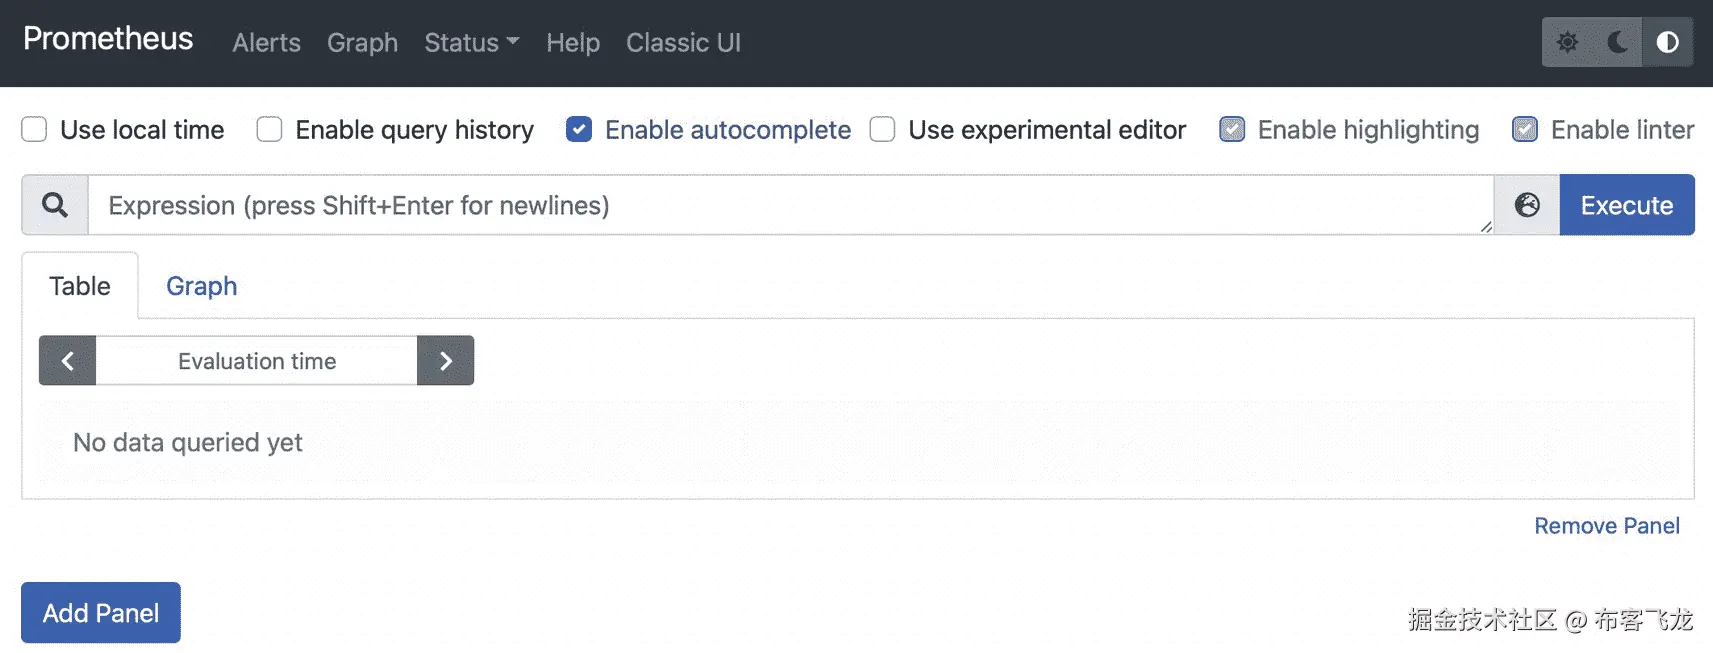Select the Table tab
The height and width of the screenshot is (653, 1713).
coord(80,286)
